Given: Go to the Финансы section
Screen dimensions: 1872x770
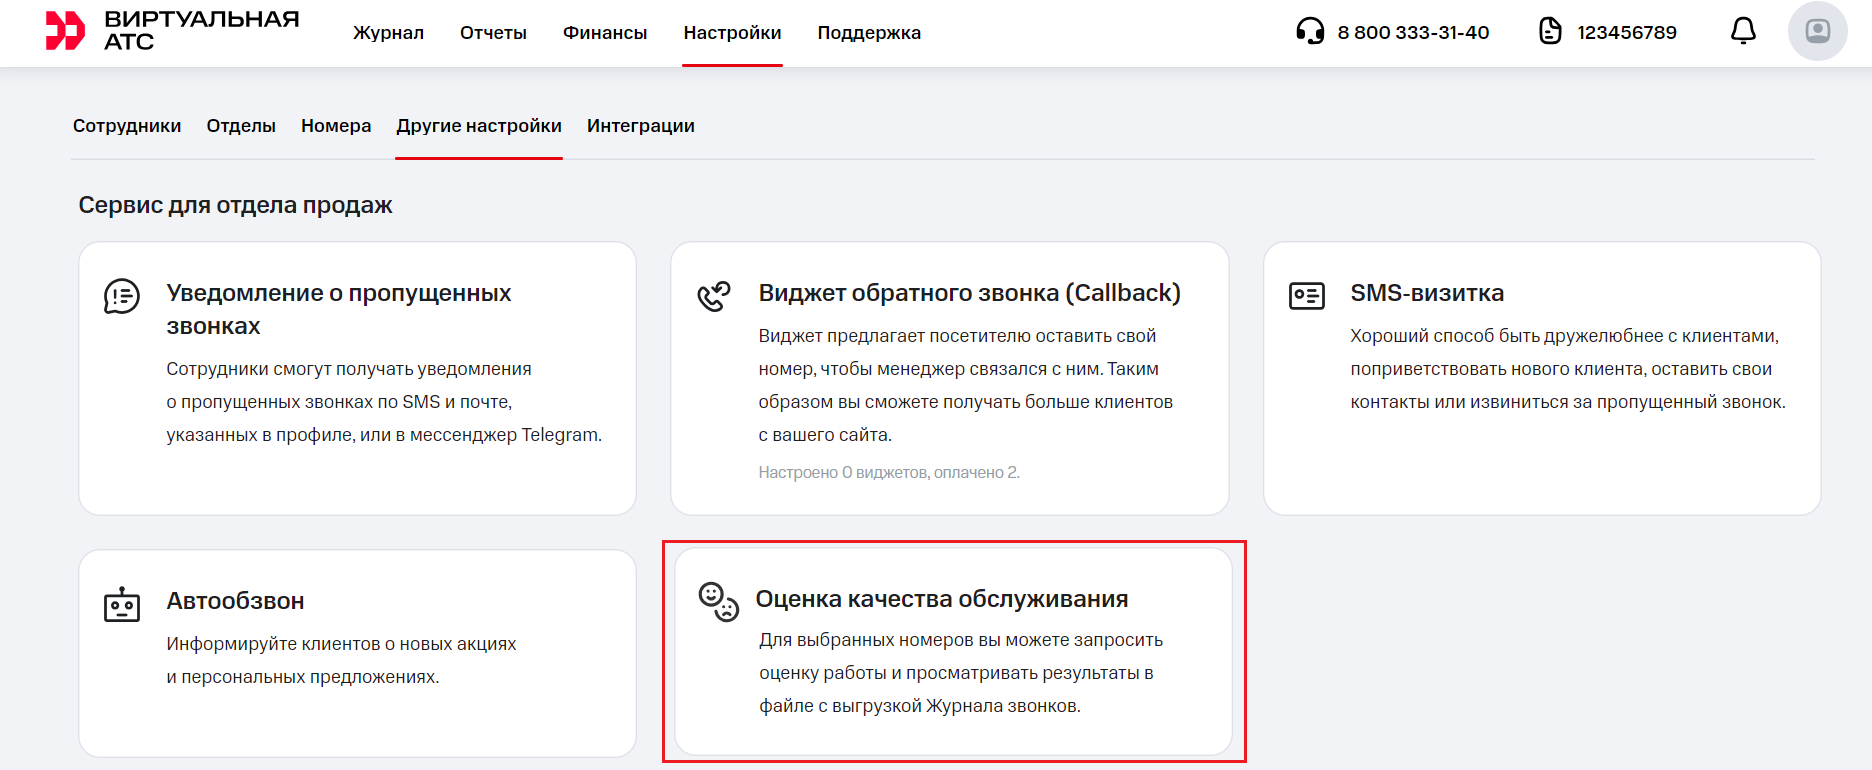Looking at the screenshot, I should (605, 33).
